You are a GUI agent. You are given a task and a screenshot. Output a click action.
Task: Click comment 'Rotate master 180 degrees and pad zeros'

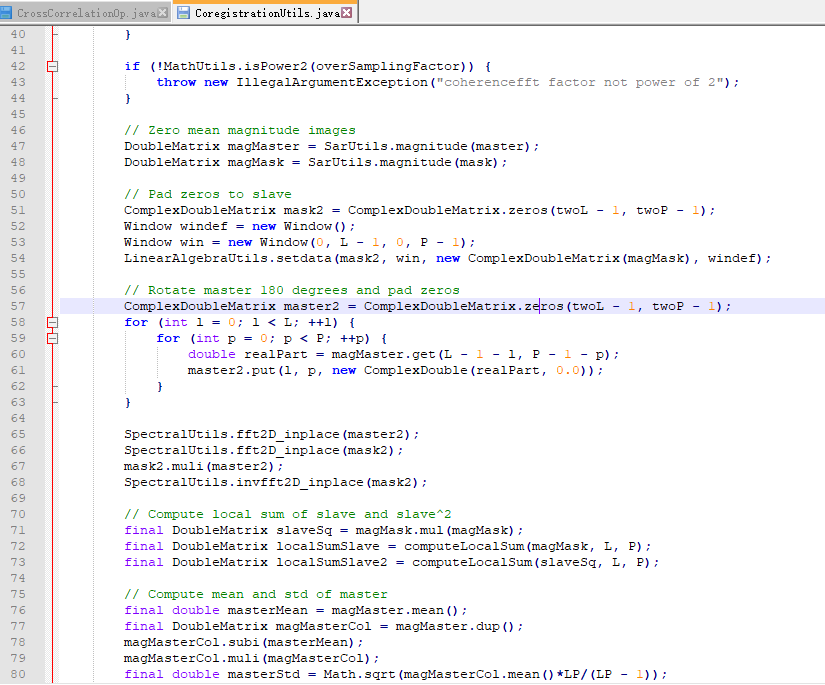tap(292, 290)
